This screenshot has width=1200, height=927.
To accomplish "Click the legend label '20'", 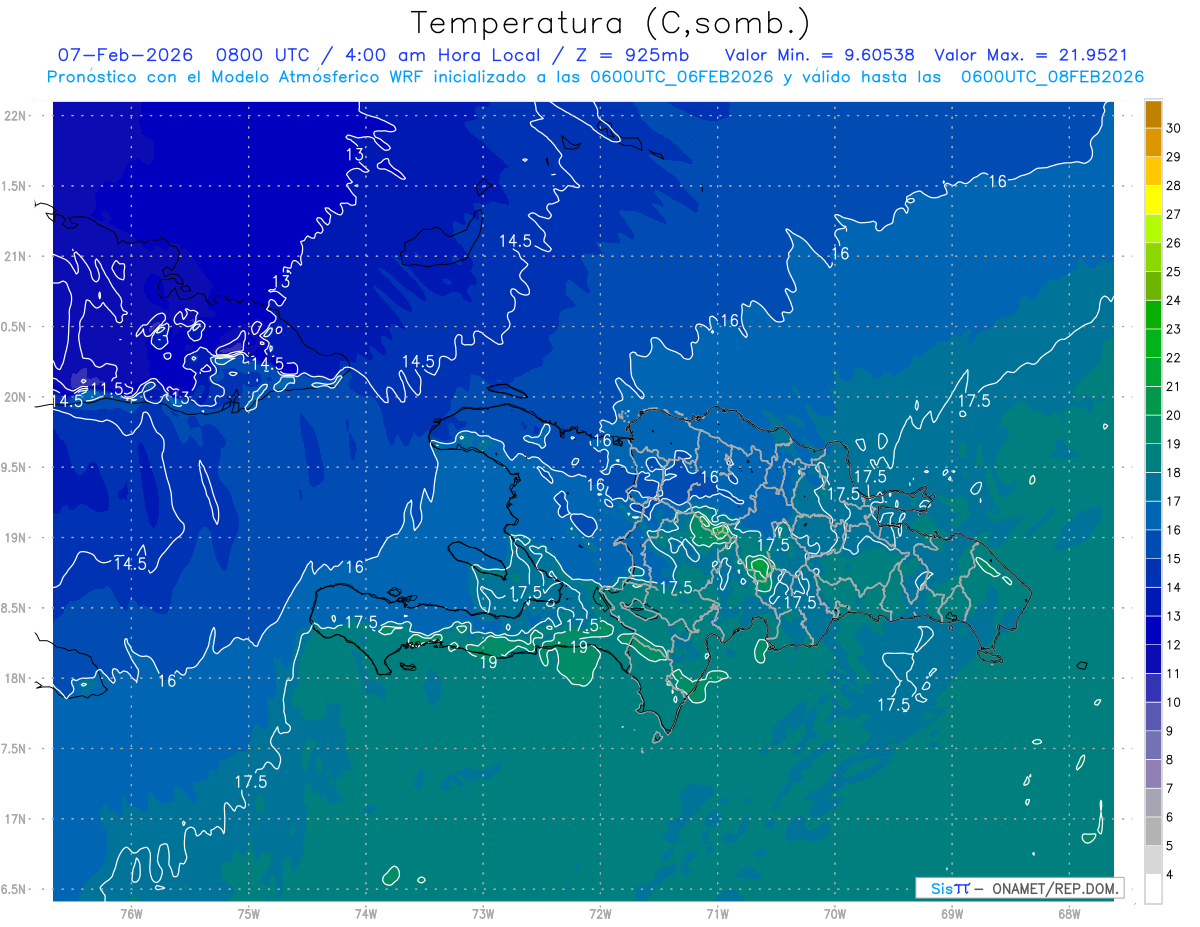I will 1174,415.
